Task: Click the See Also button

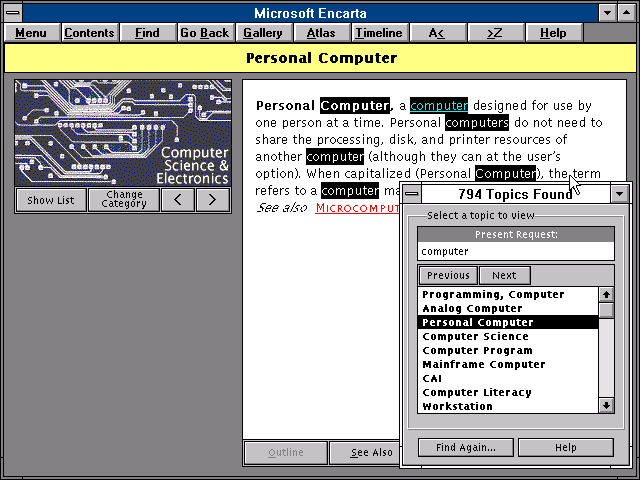Action: click(x=364, y=452)
